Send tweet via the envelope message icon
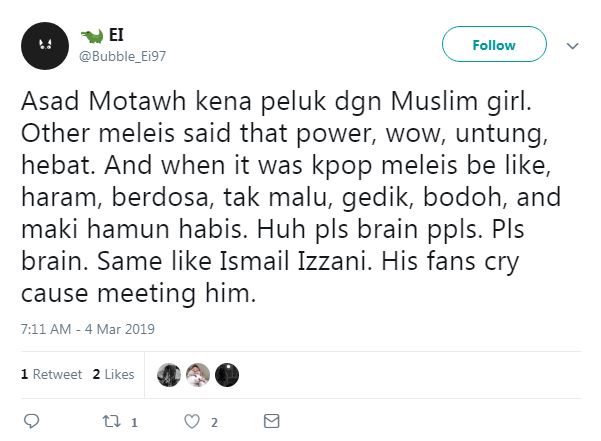Image resolution: width=601 pixels, height=441 pixels. coord(271,421)
